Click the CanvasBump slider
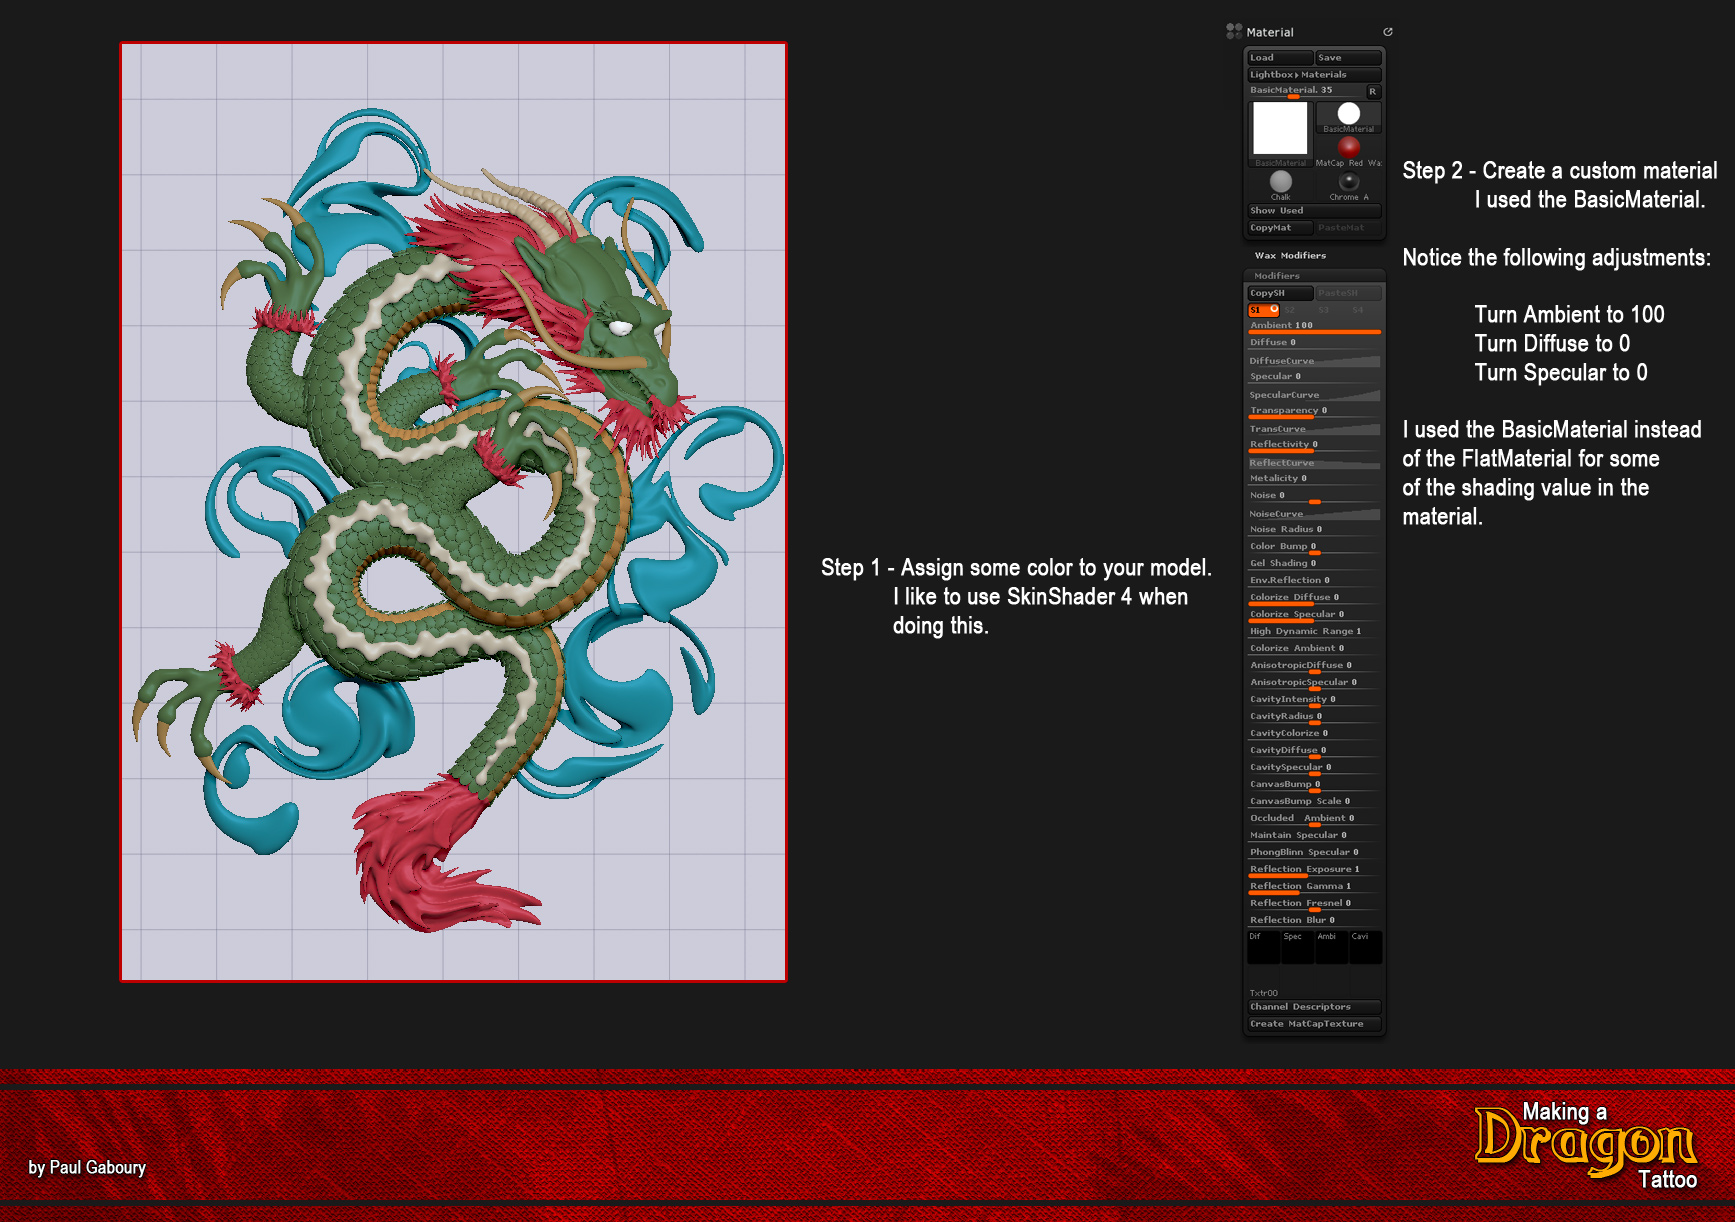Screen dimensions: 1735x1222 click(x=1314, y=785)
